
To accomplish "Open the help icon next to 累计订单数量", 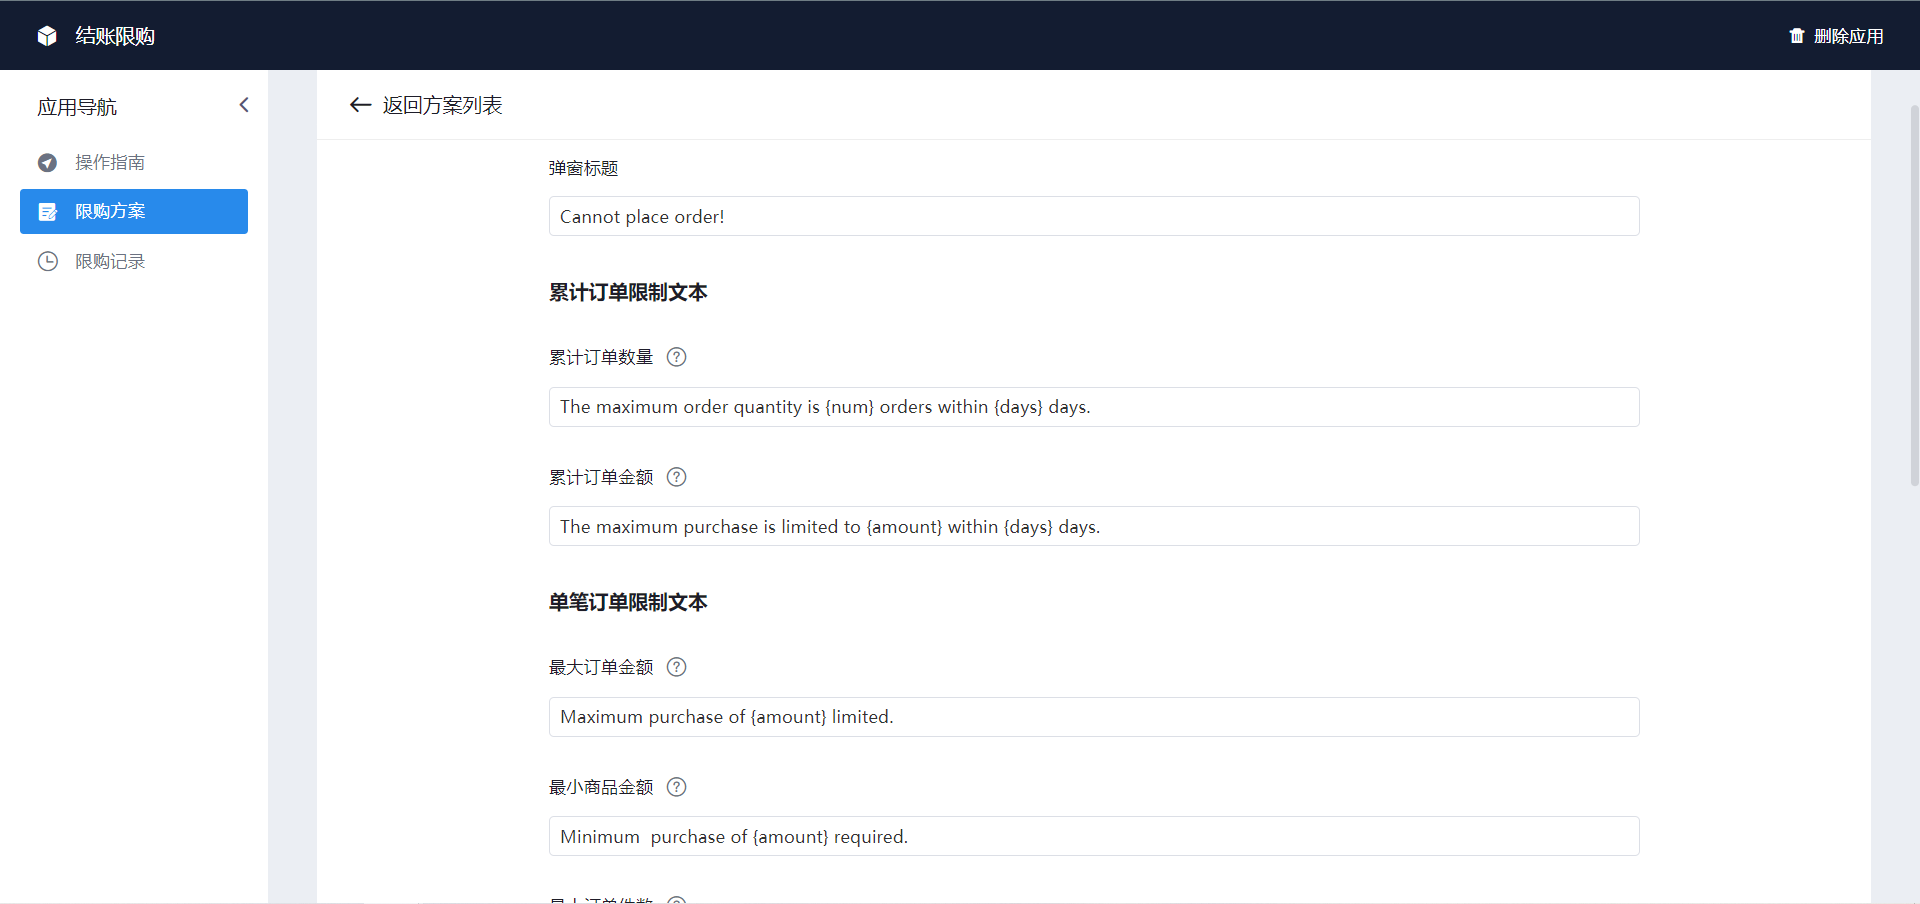I will pyautogui.click(x=677, y=357).
